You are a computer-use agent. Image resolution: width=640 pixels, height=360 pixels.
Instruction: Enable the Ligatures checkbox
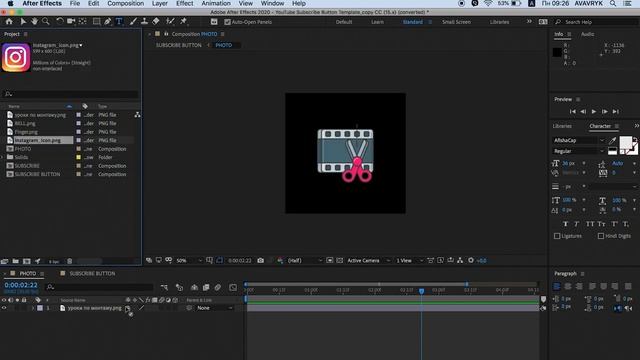coord(557,236)
